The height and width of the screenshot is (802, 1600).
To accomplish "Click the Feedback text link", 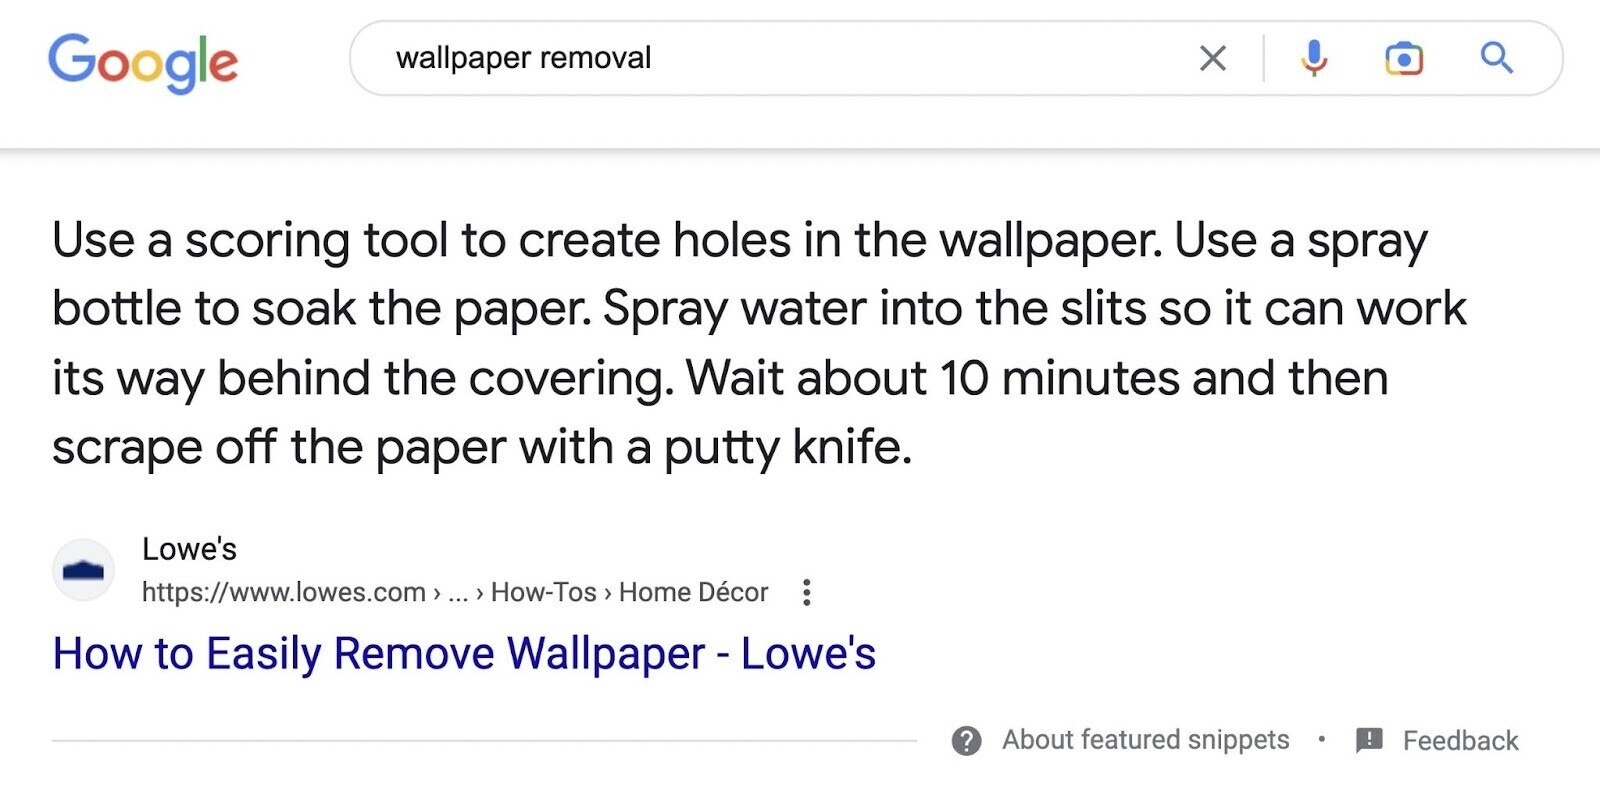I will [1460, 741].
